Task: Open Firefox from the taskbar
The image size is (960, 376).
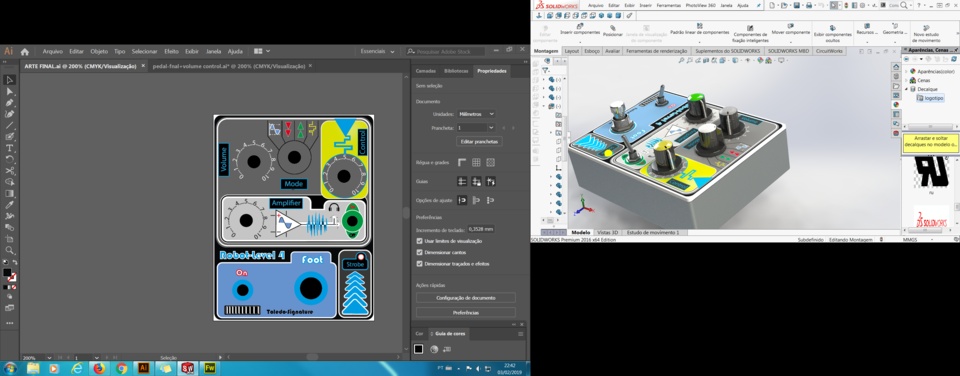Action: 99,369
